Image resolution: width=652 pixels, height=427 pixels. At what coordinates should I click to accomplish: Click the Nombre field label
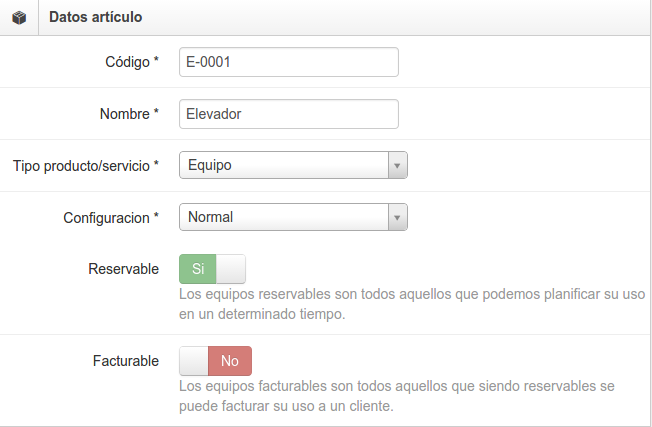(x=129, y=114)
